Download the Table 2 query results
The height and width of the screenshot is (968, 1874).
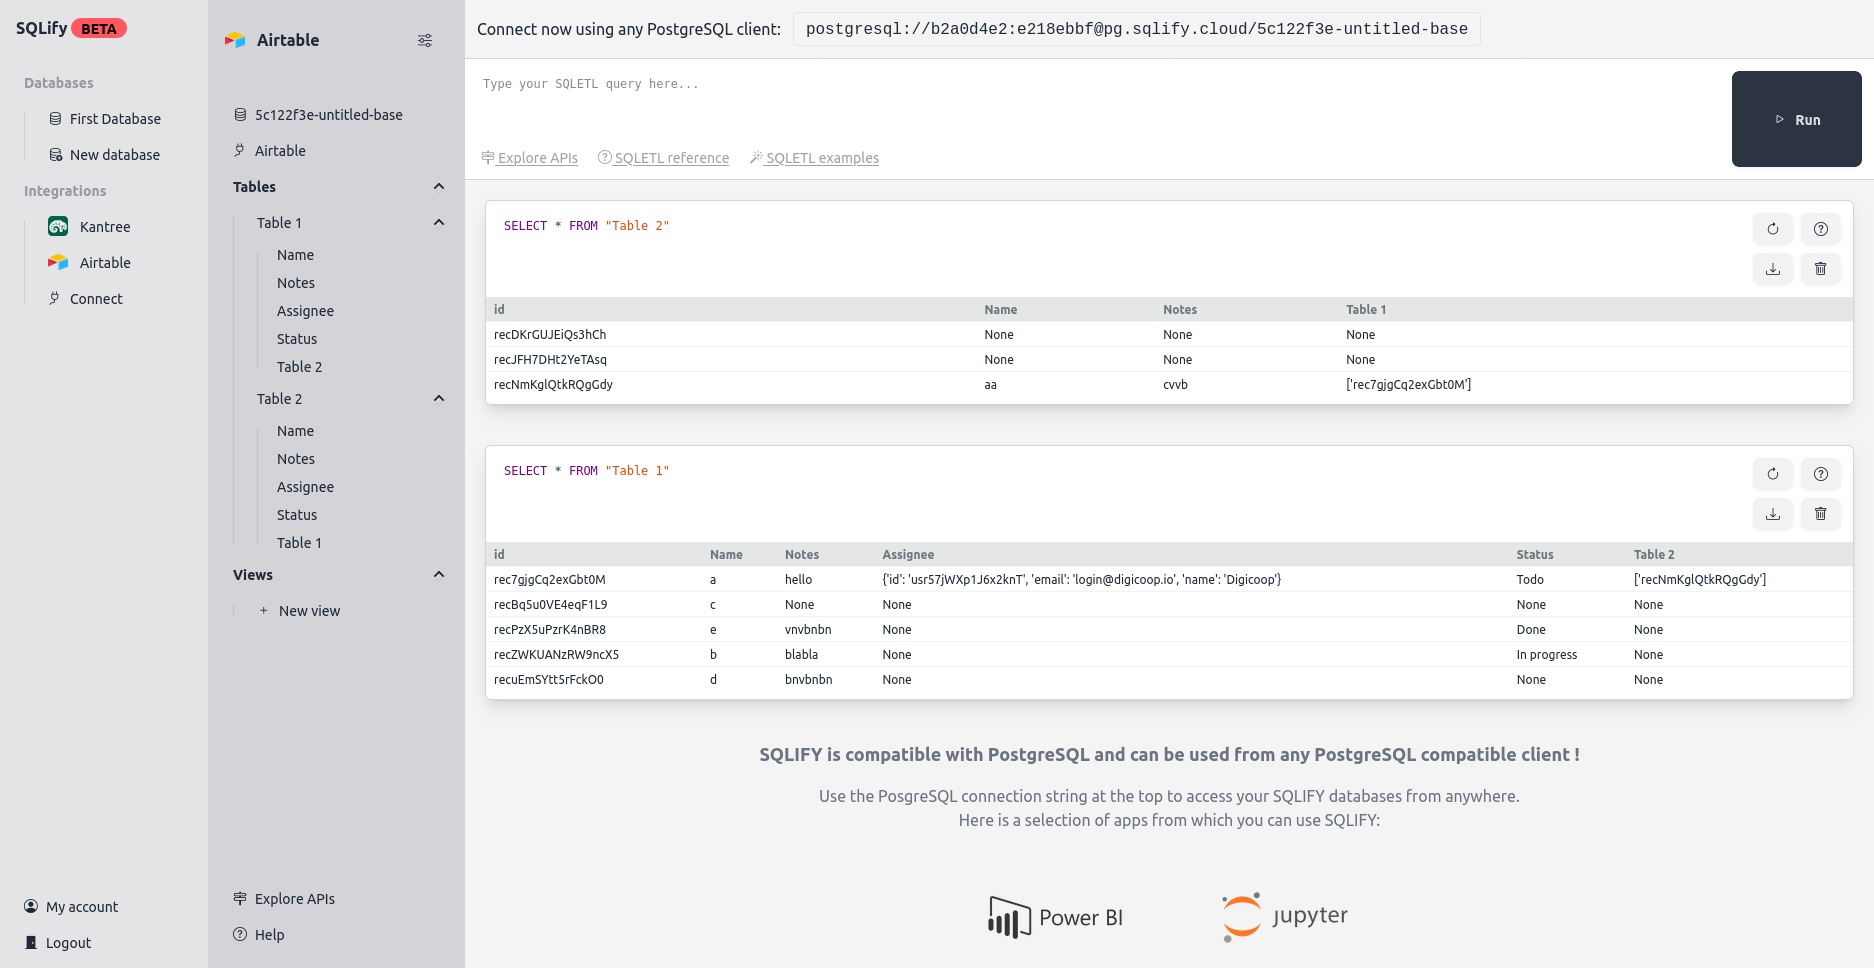pos(1772,269)
